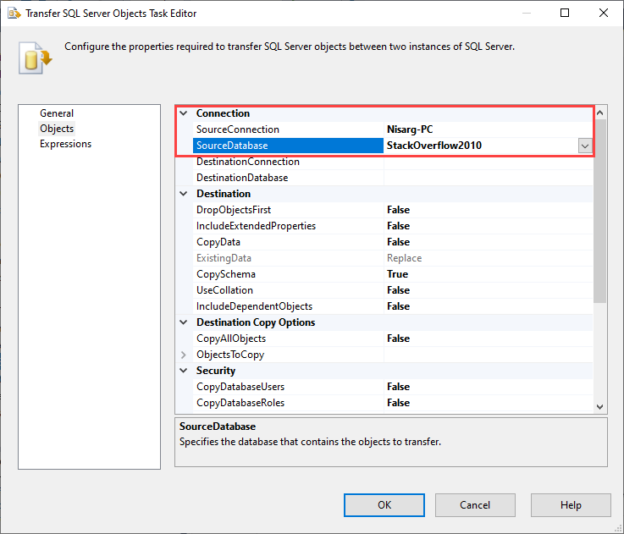Expand the ObjectsToCopy node
The height and width of the screenshot is (534, 624).
click(x=183, y=354)
